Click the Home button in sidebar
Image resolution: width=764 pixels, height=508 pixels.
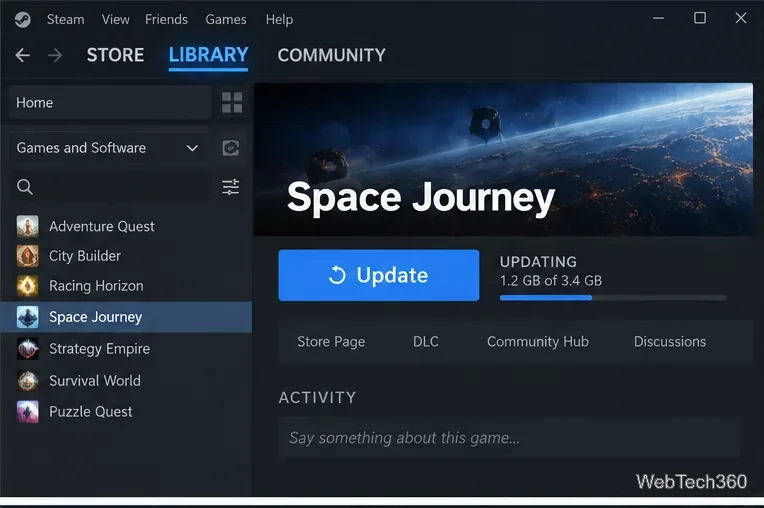pos(109,103)
